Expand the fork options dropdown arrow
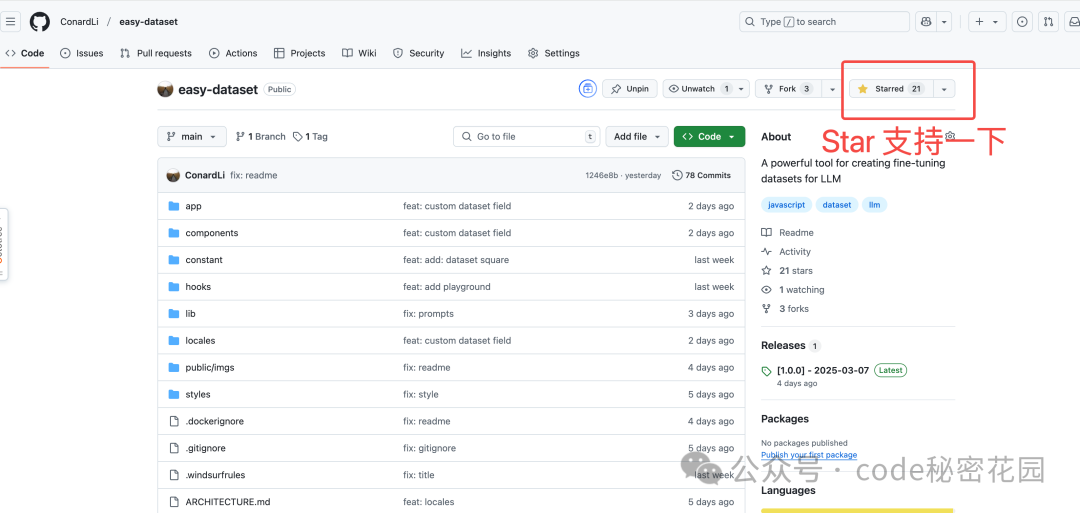The image size is (1080, 513). [832, 89]
